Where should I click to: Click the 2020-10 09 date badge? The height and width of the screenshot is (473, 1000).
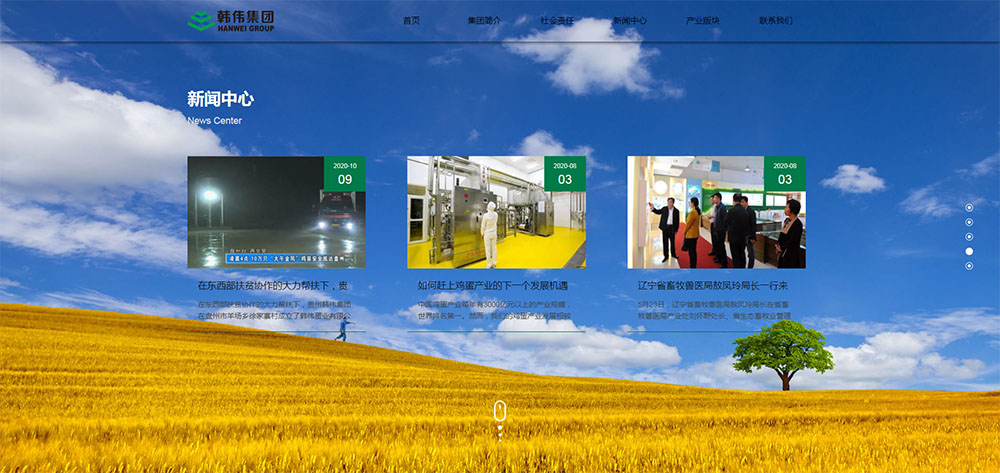coord(344,173)
